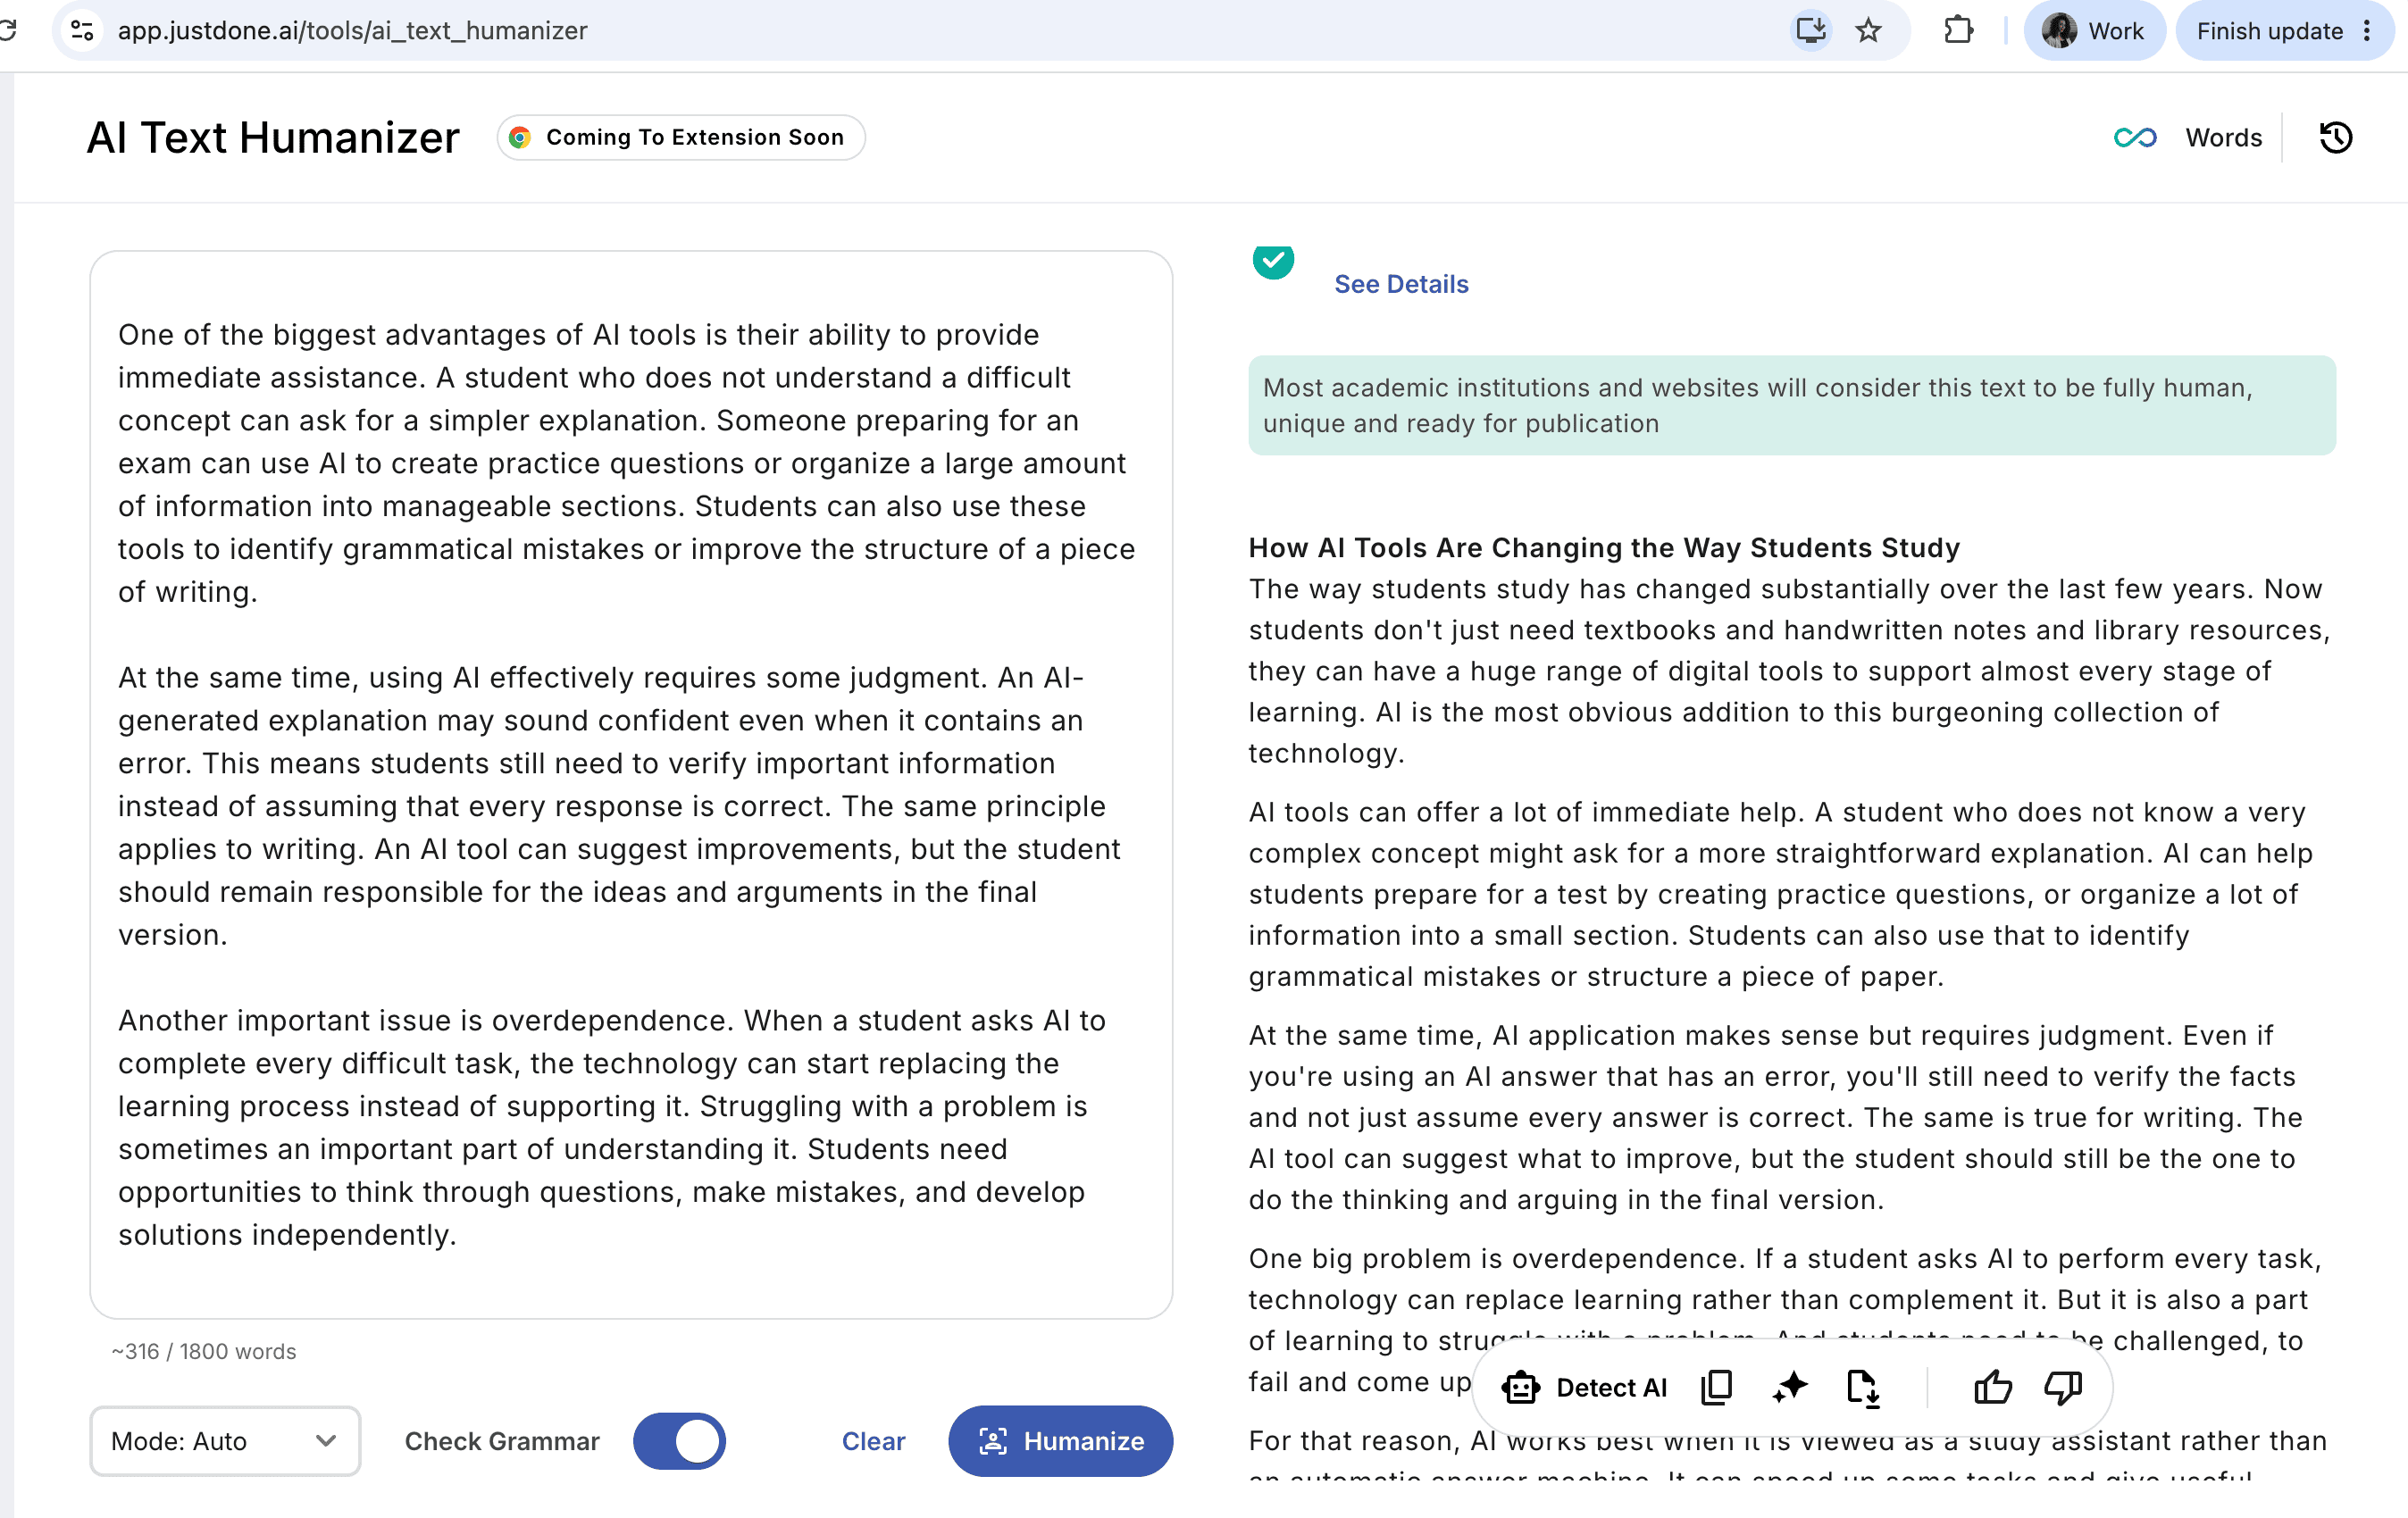The height and width of the screenshot is (1518, 2408).
Task: Click install app icon in address bar
Action: [1811, 31]
